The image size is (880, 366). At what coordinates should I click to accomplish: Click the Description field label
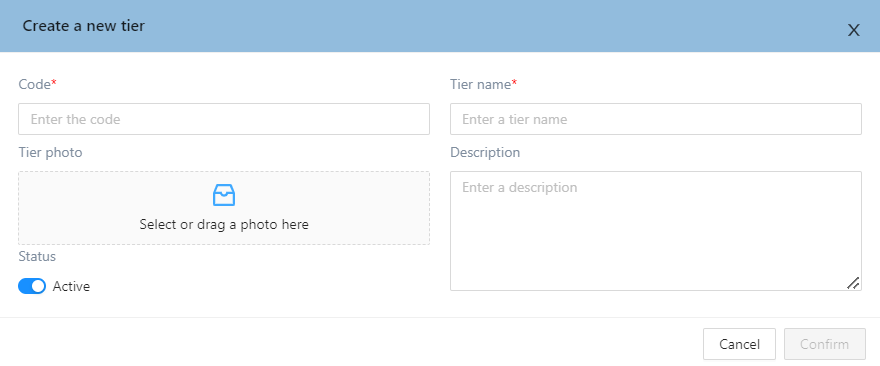click(x=485, y=152)
